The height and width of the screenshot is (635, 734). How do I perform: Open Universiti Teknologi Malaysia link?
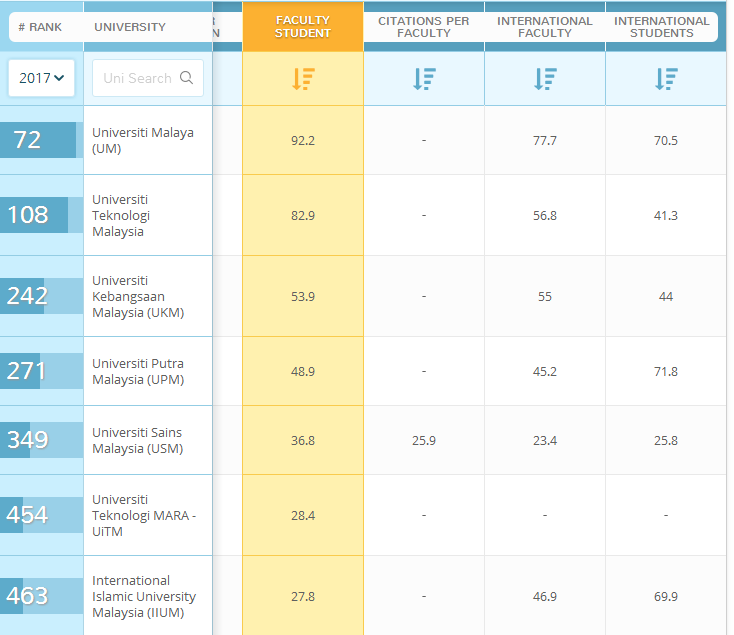pos(121,215)
